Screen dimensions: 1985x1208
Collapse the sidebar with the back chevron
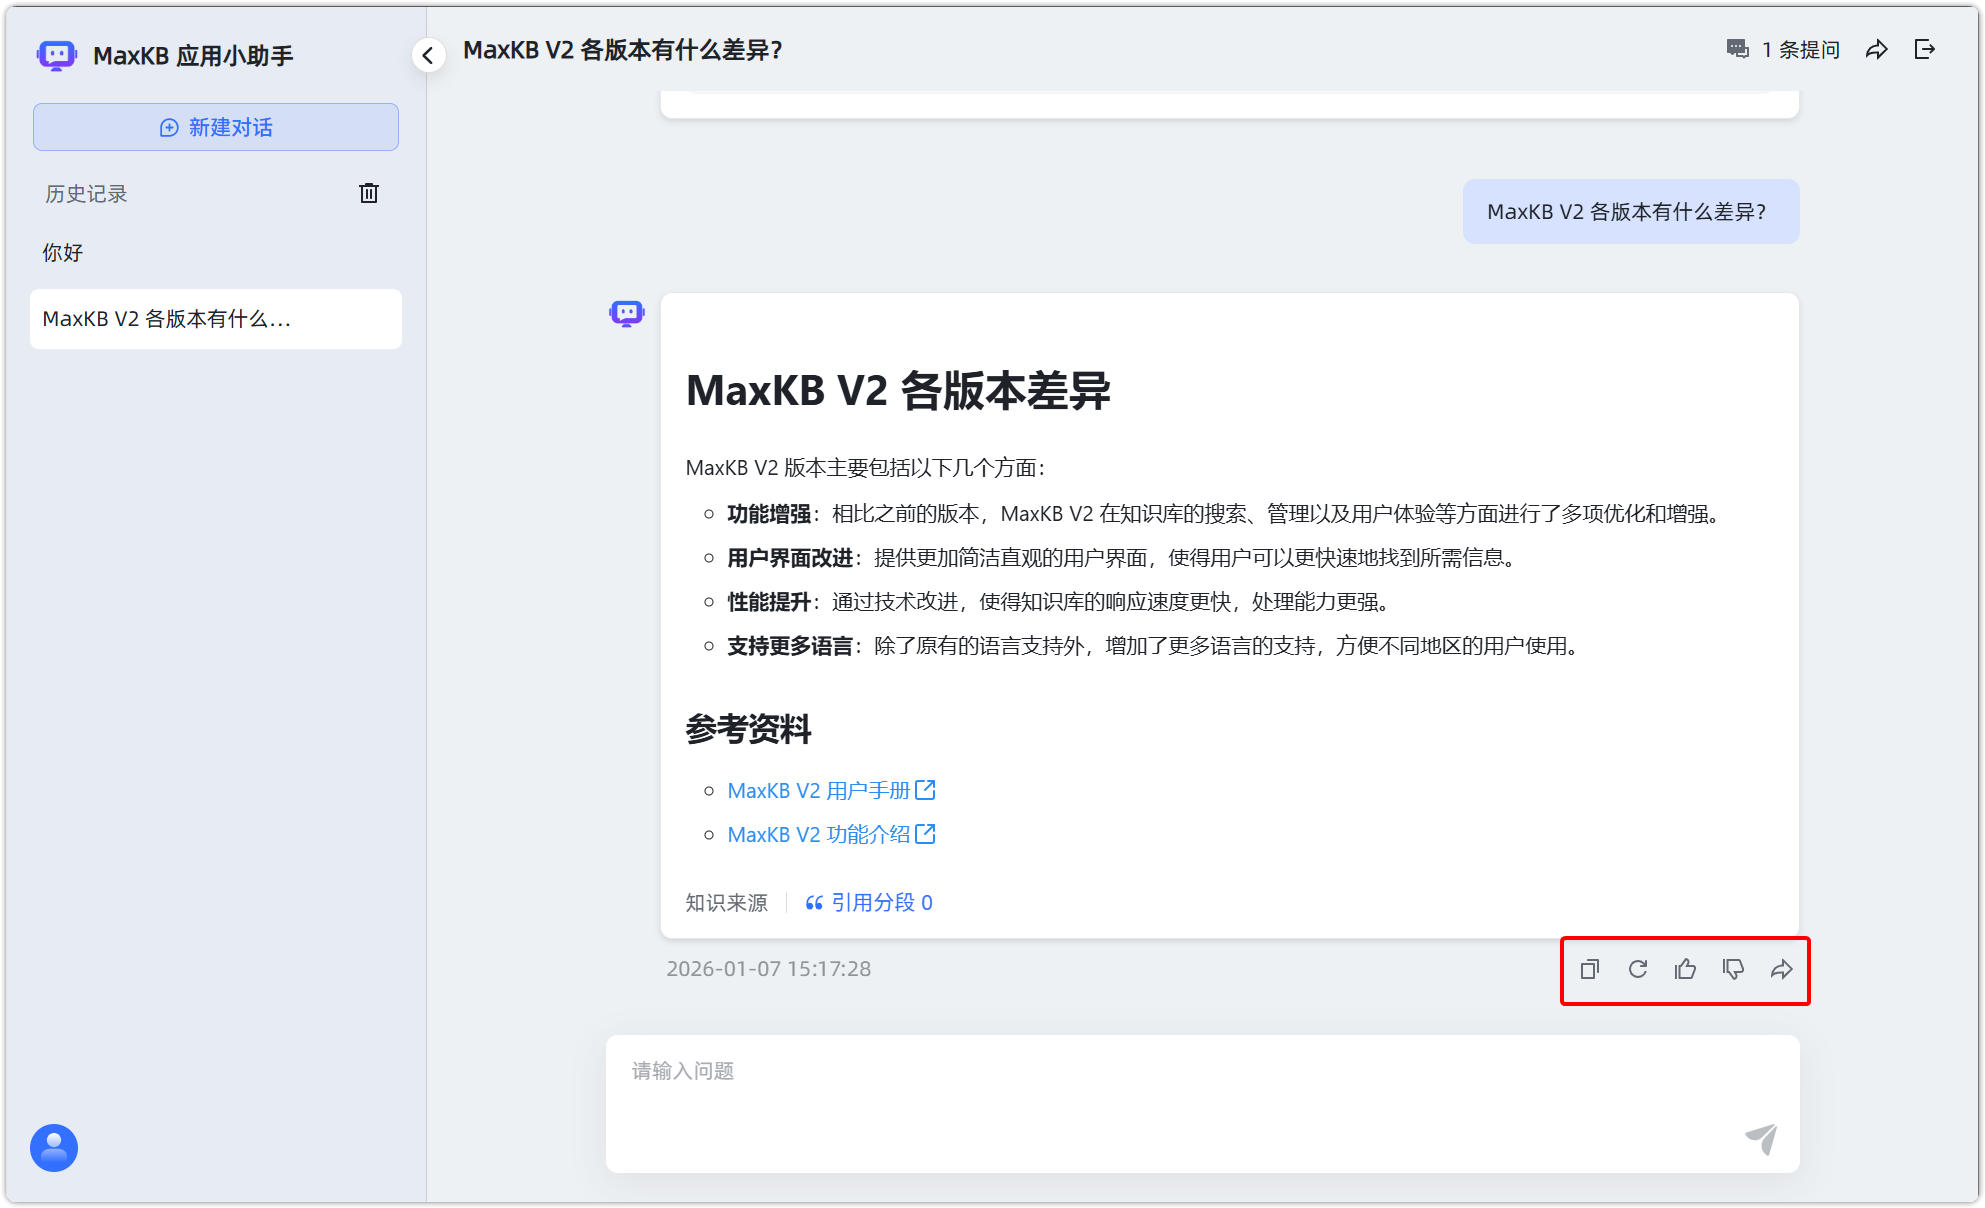(x=428, y=55)
